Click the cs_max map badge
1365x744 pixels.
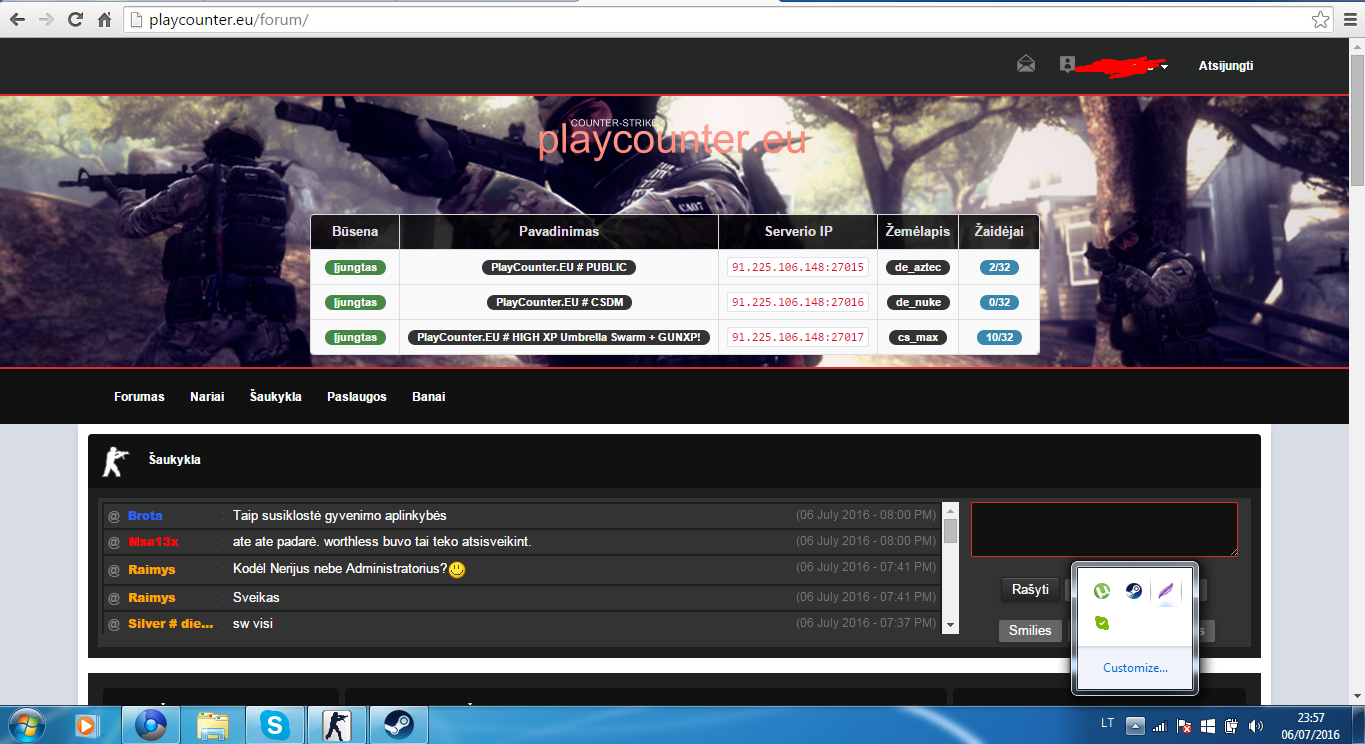pyautogui.click(x=918, y=337)
